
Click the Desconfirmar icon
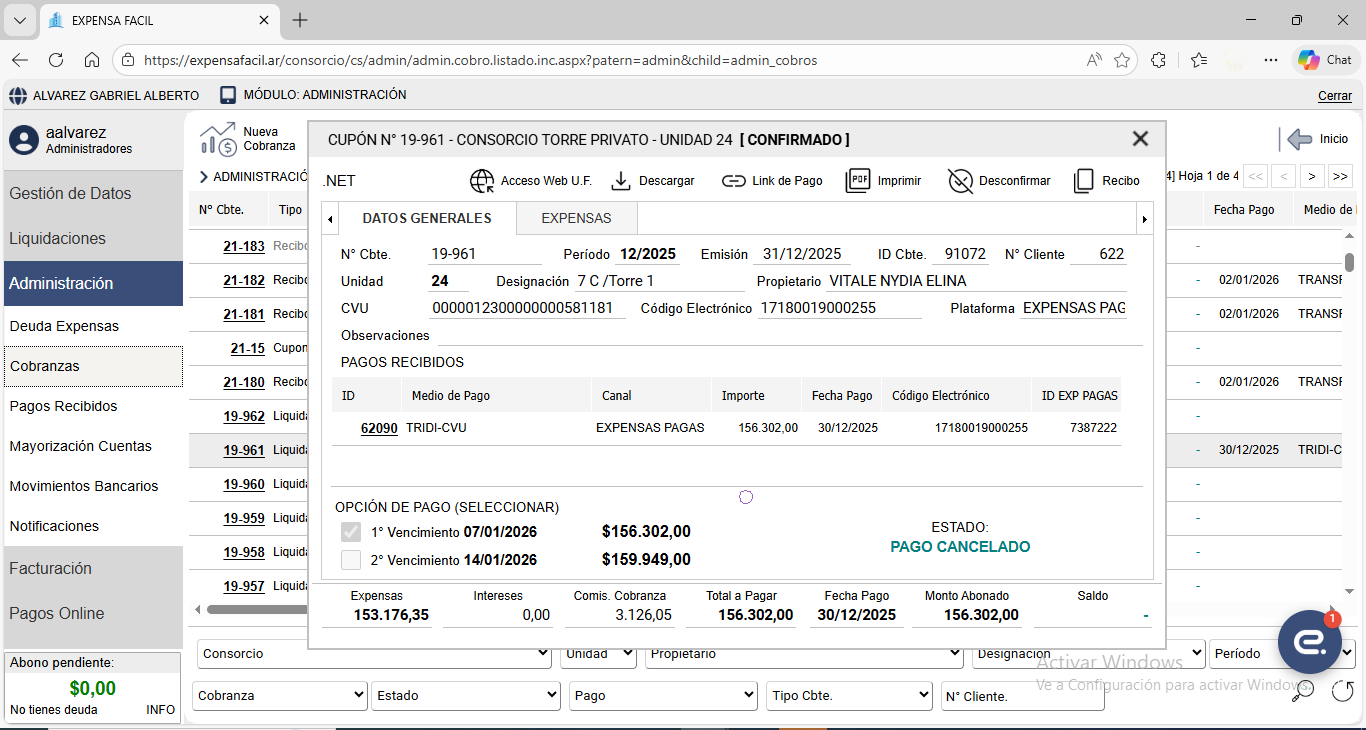960,181
